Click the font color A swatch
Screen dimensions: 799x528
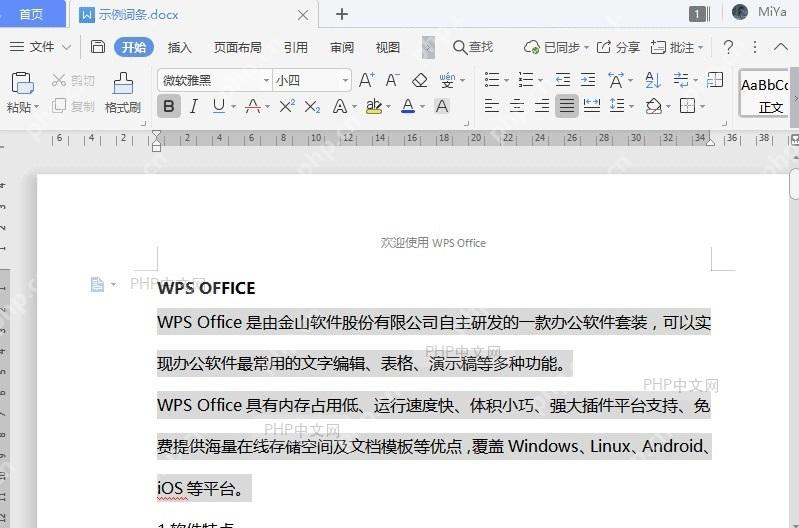[x=408, y=106]
